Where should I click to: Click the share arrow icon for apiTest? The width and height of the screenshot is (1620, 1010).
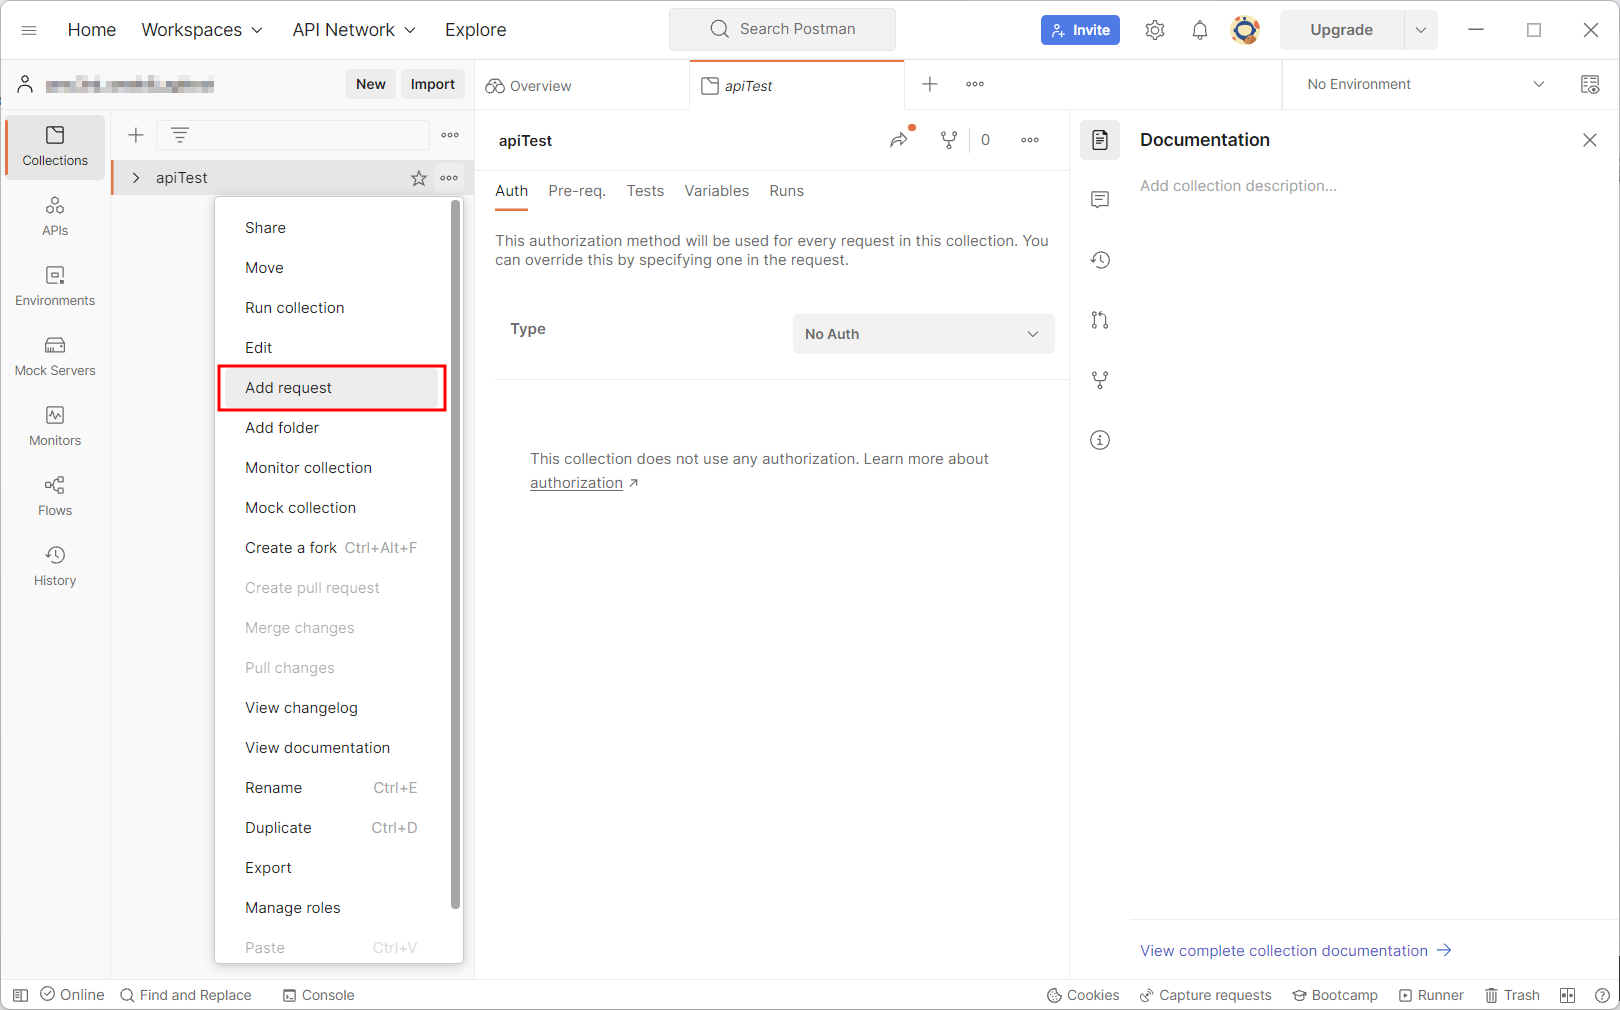pos(899,140)
